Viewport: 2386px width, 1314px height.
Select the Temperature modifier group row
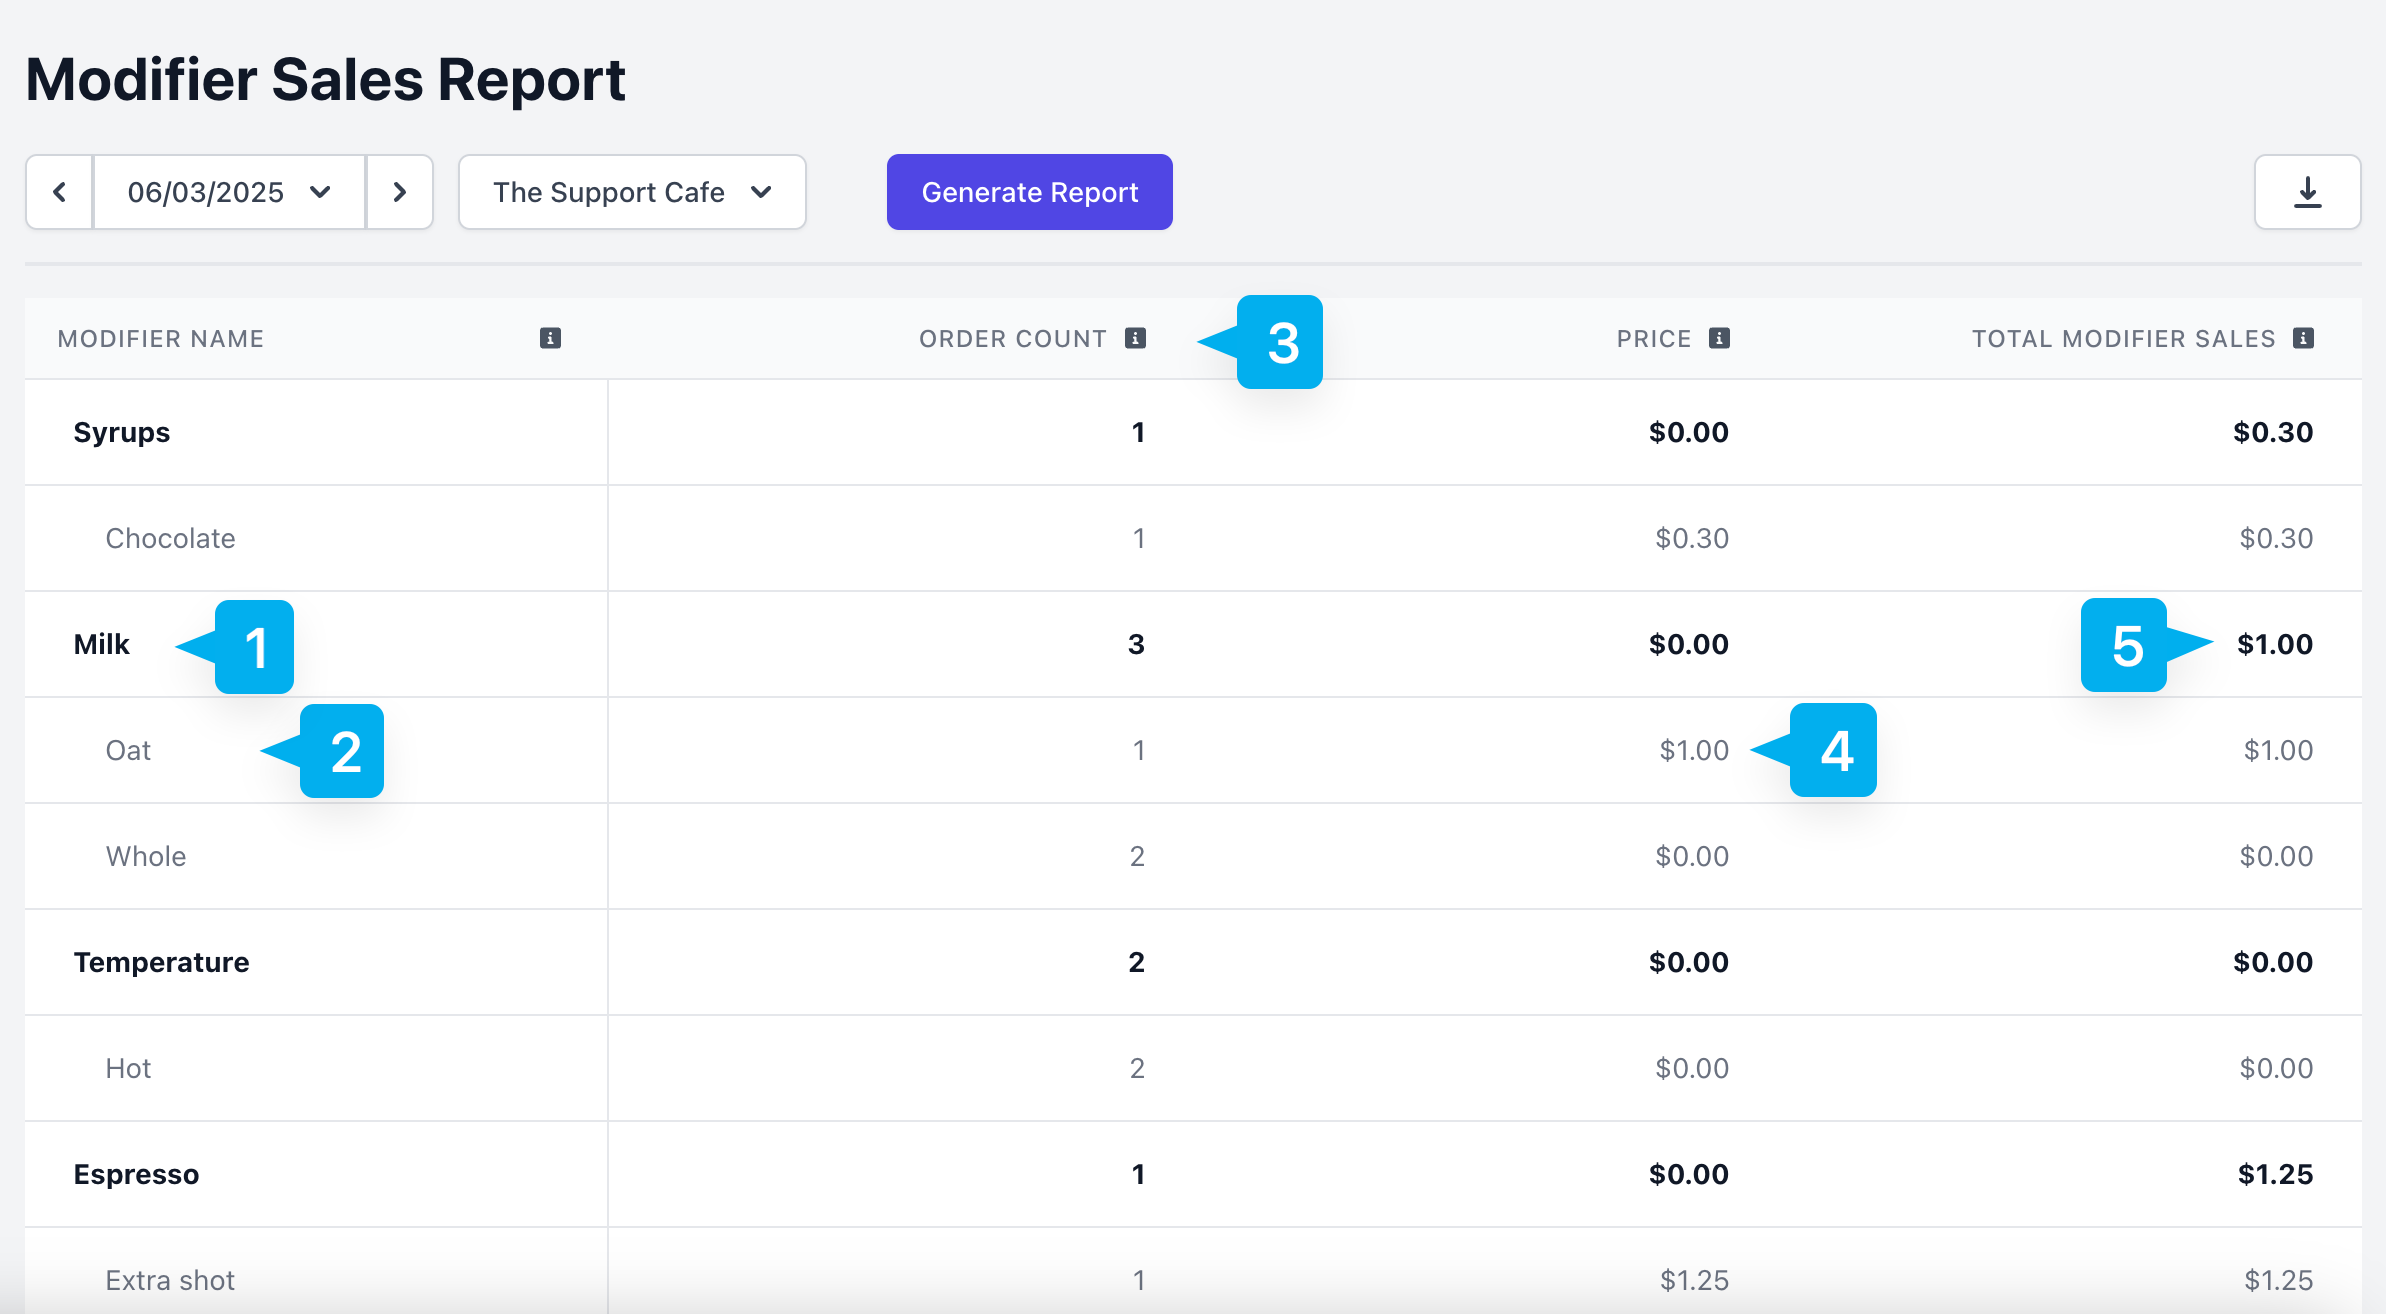(161, 962)
